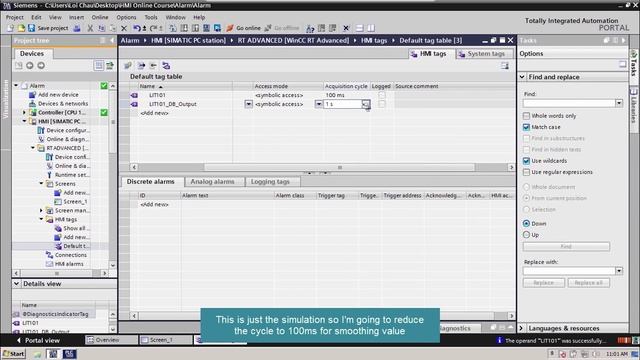Collapse the Details view panel
Viewport: 640px width, 360px height.
point(16,284)
